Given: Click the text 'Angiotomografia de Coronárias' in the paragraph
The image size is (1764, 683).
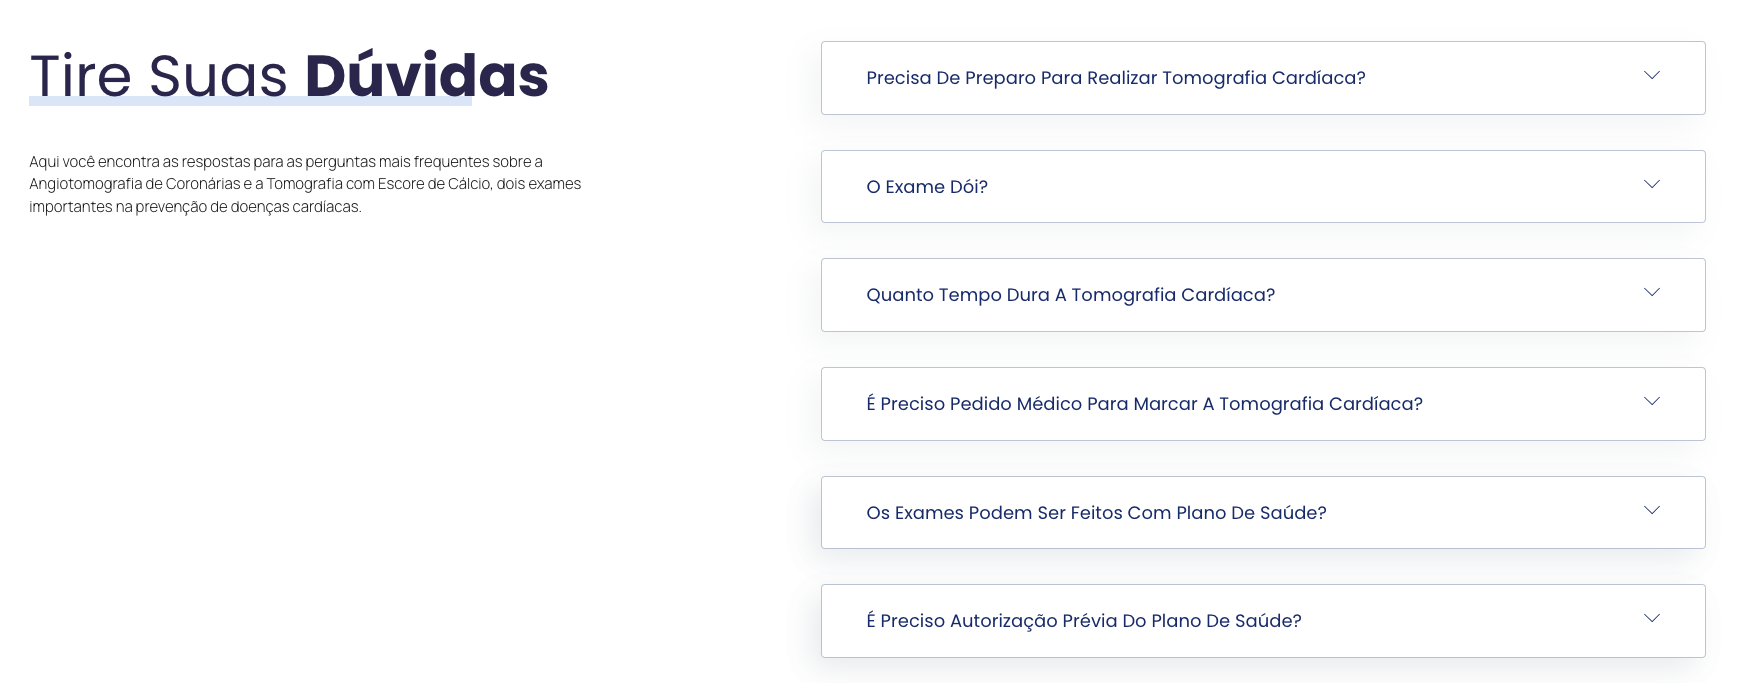Looking at the screenshot, I should 135,184.
